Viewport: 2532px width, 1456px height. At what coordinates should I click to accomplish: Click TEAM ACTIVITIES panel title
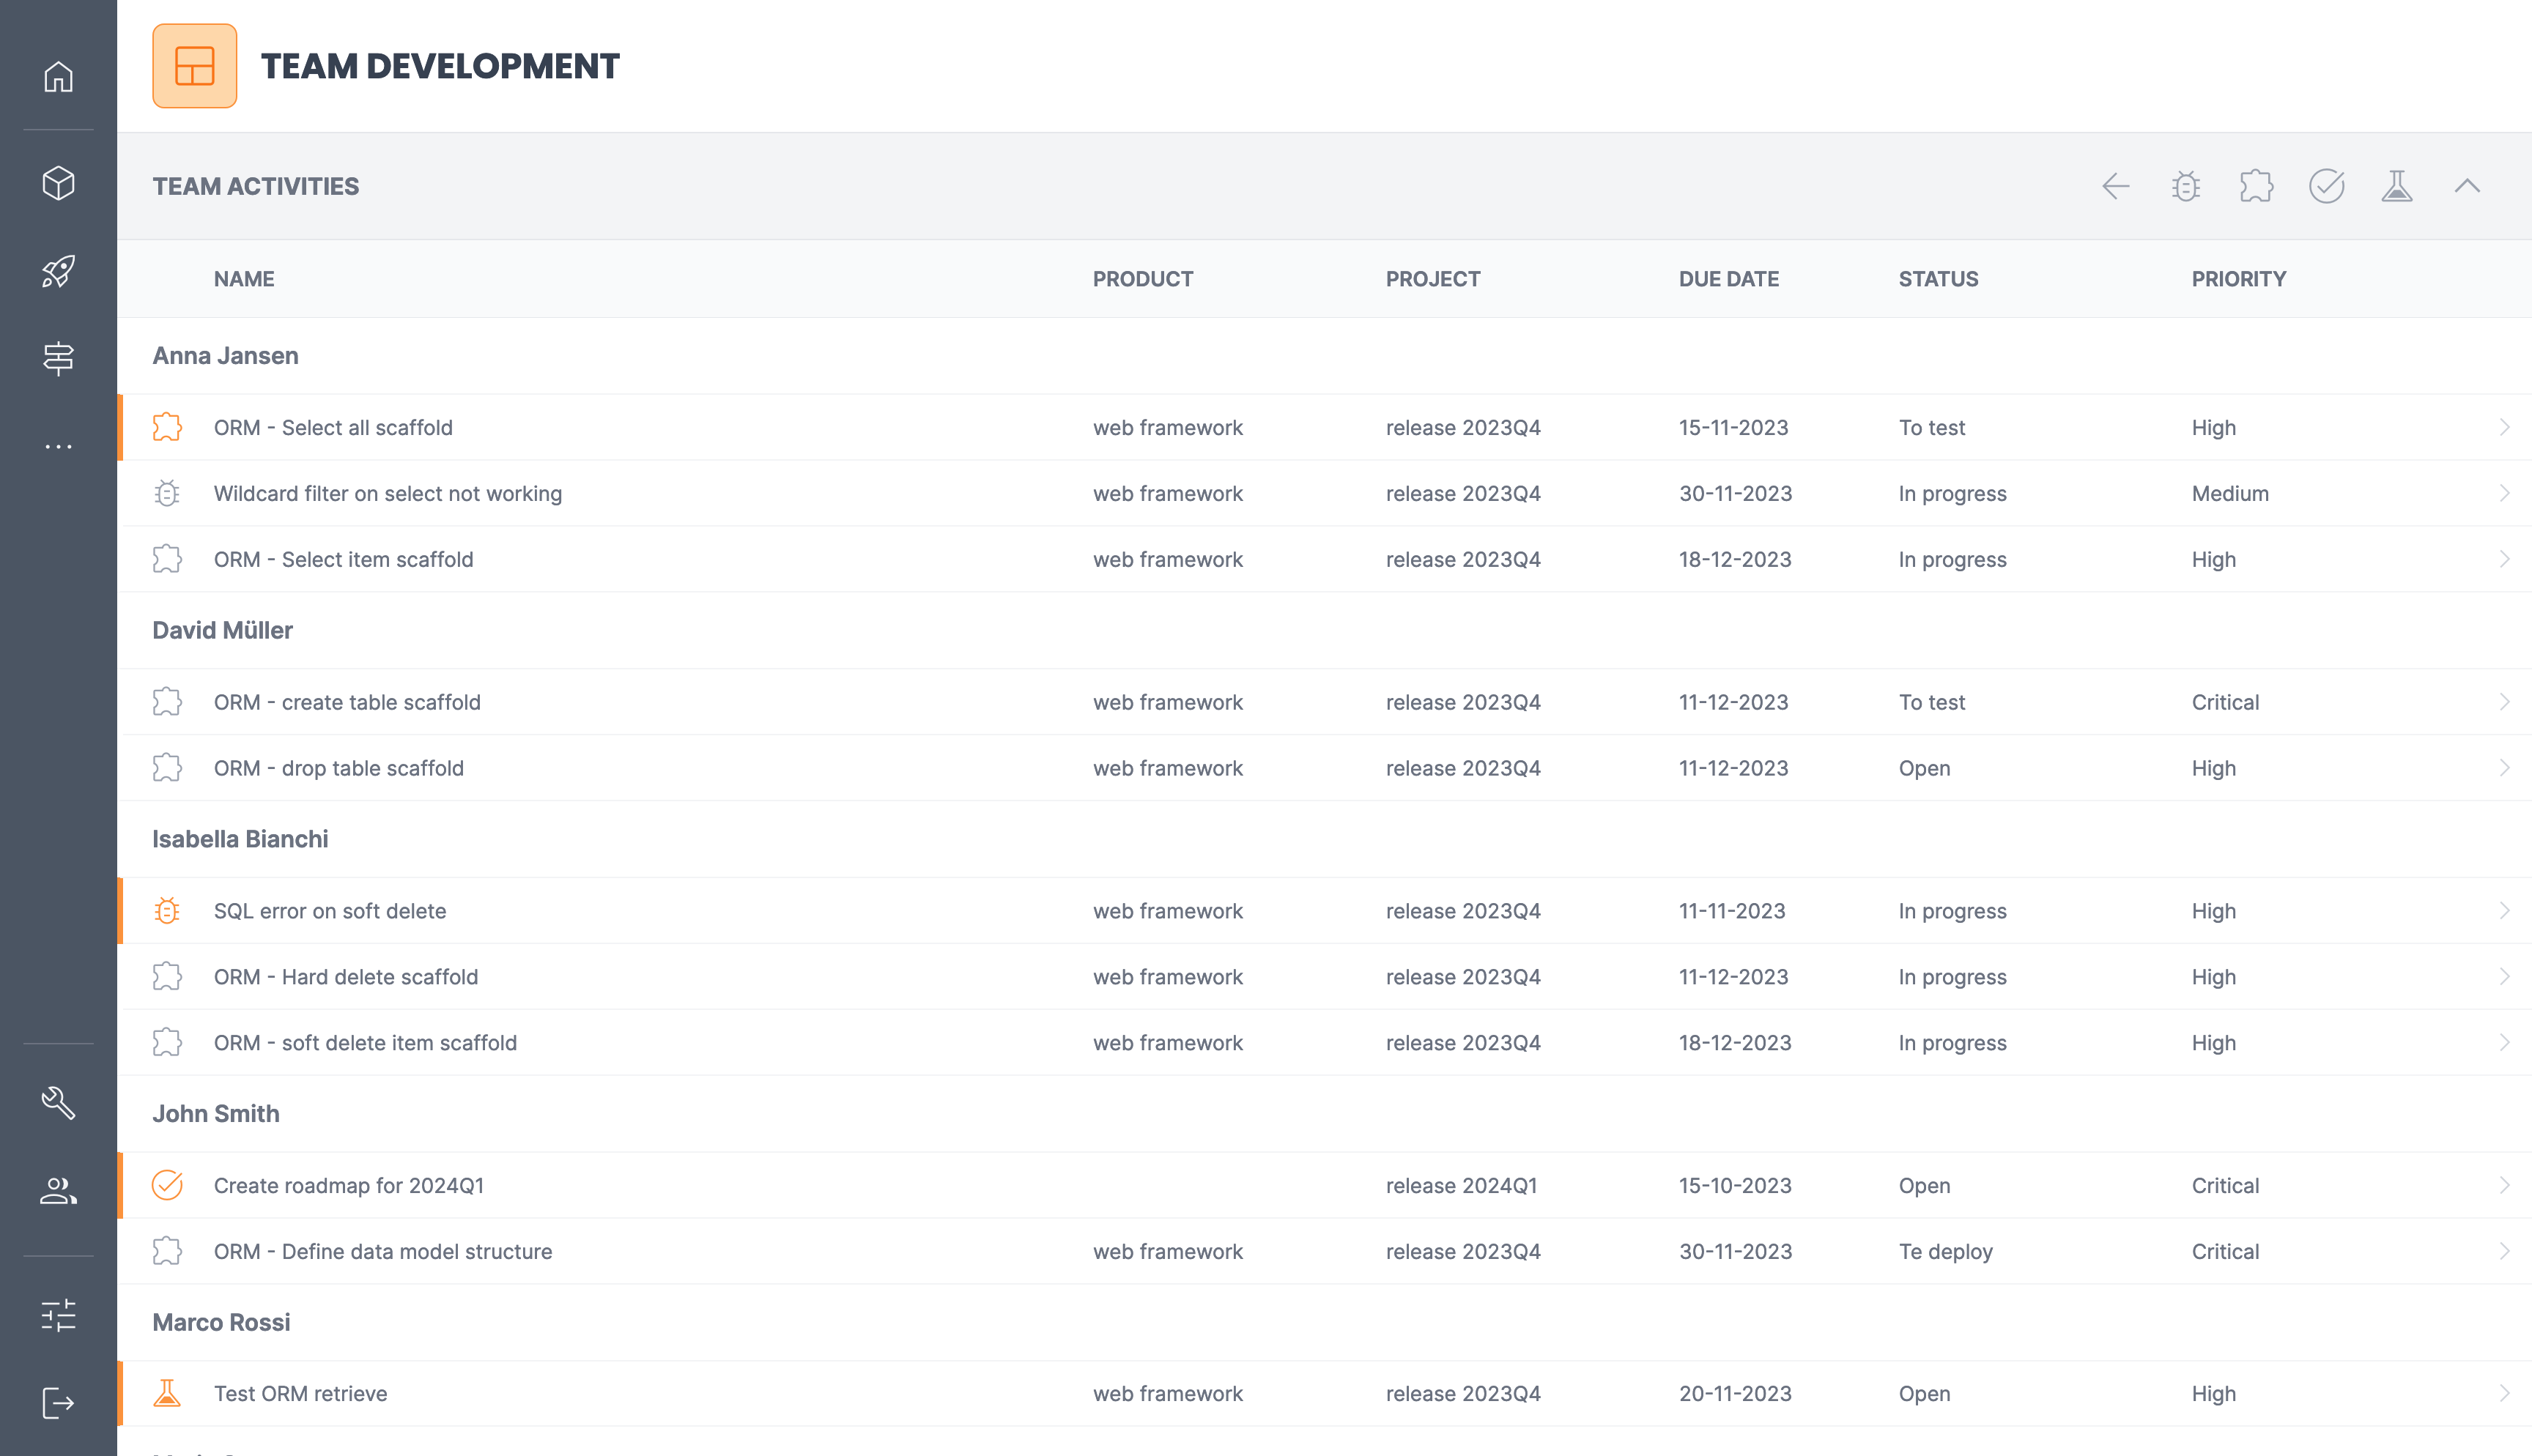pos(256,186)
